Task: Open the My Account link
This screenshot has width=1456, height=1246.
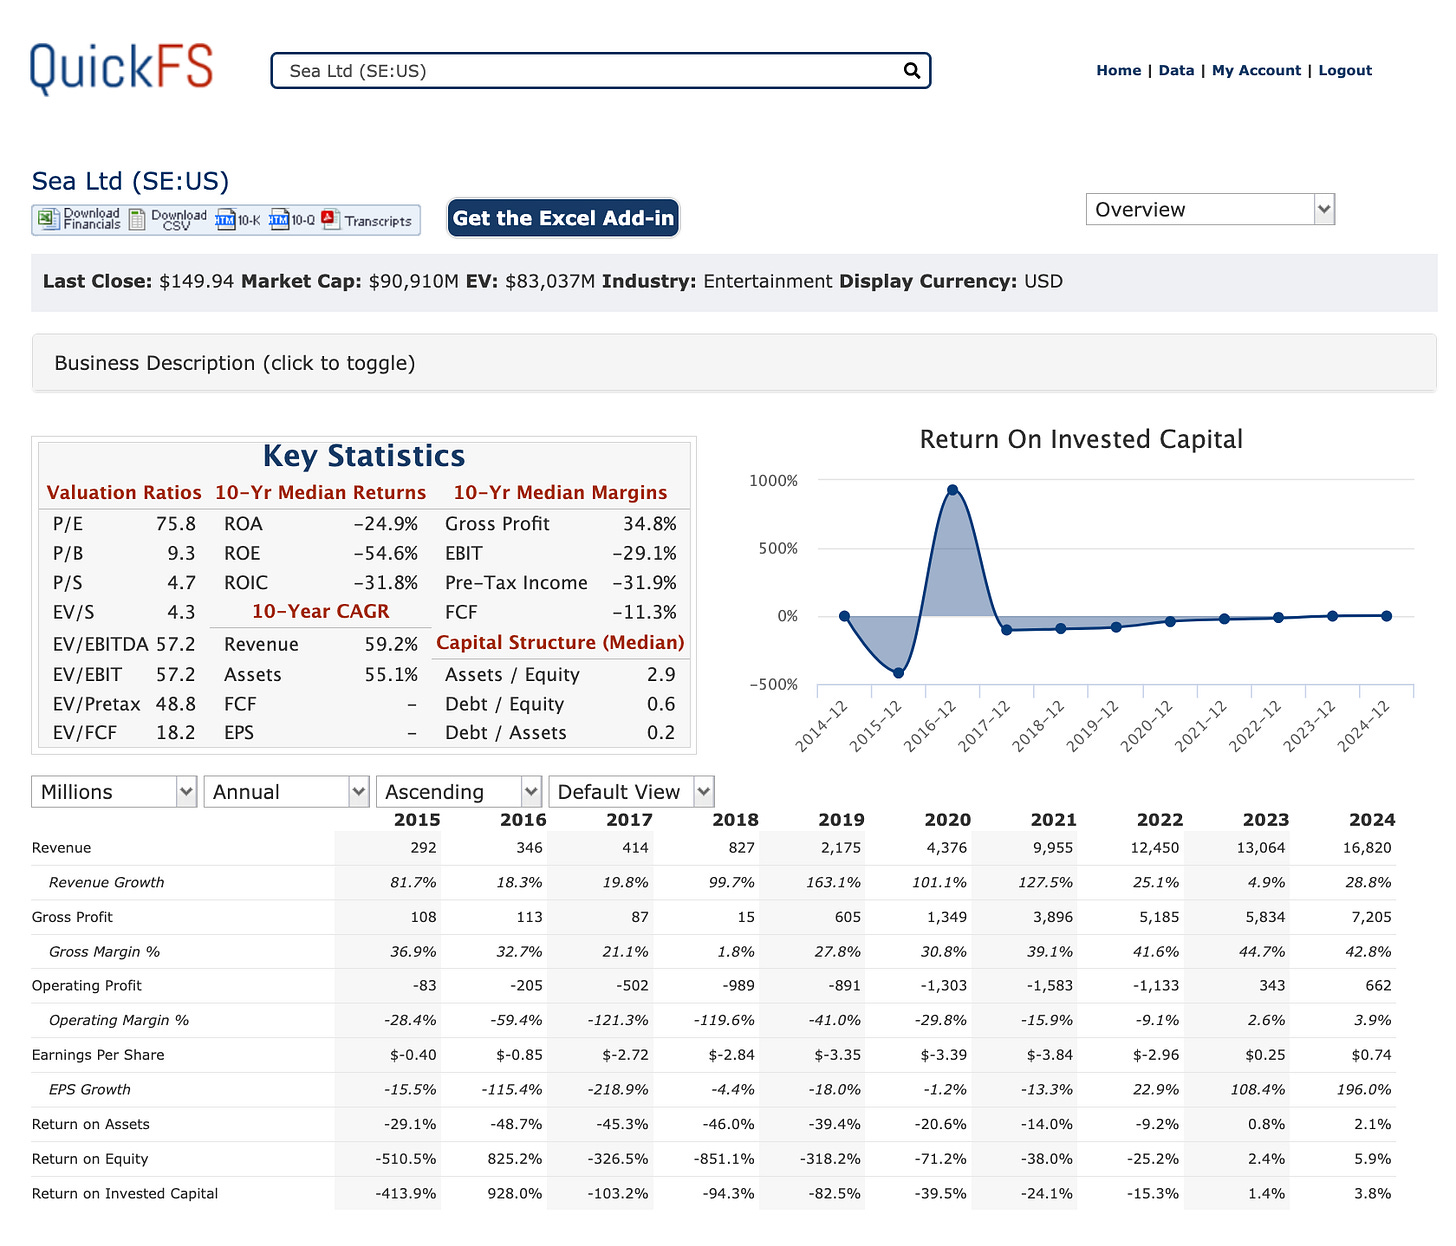Action: tap(1256, 70)
